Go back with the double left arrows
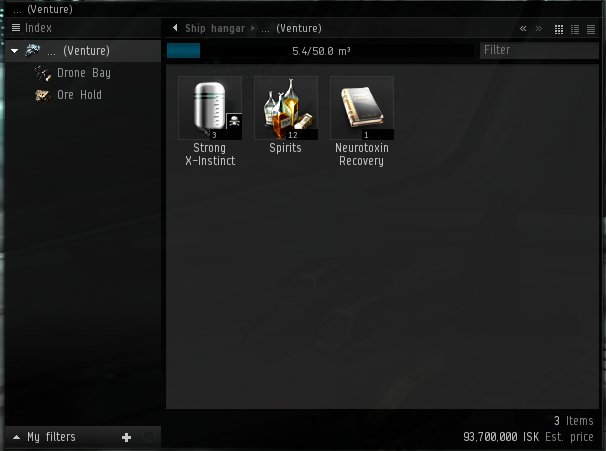The width and height of the screenshot is (606, 451). click(x=523, y=29)
